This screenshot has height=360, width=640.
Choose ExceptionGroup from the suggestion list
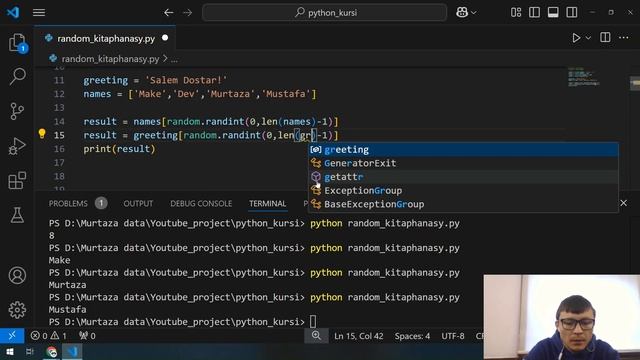(x=463, y=191)
